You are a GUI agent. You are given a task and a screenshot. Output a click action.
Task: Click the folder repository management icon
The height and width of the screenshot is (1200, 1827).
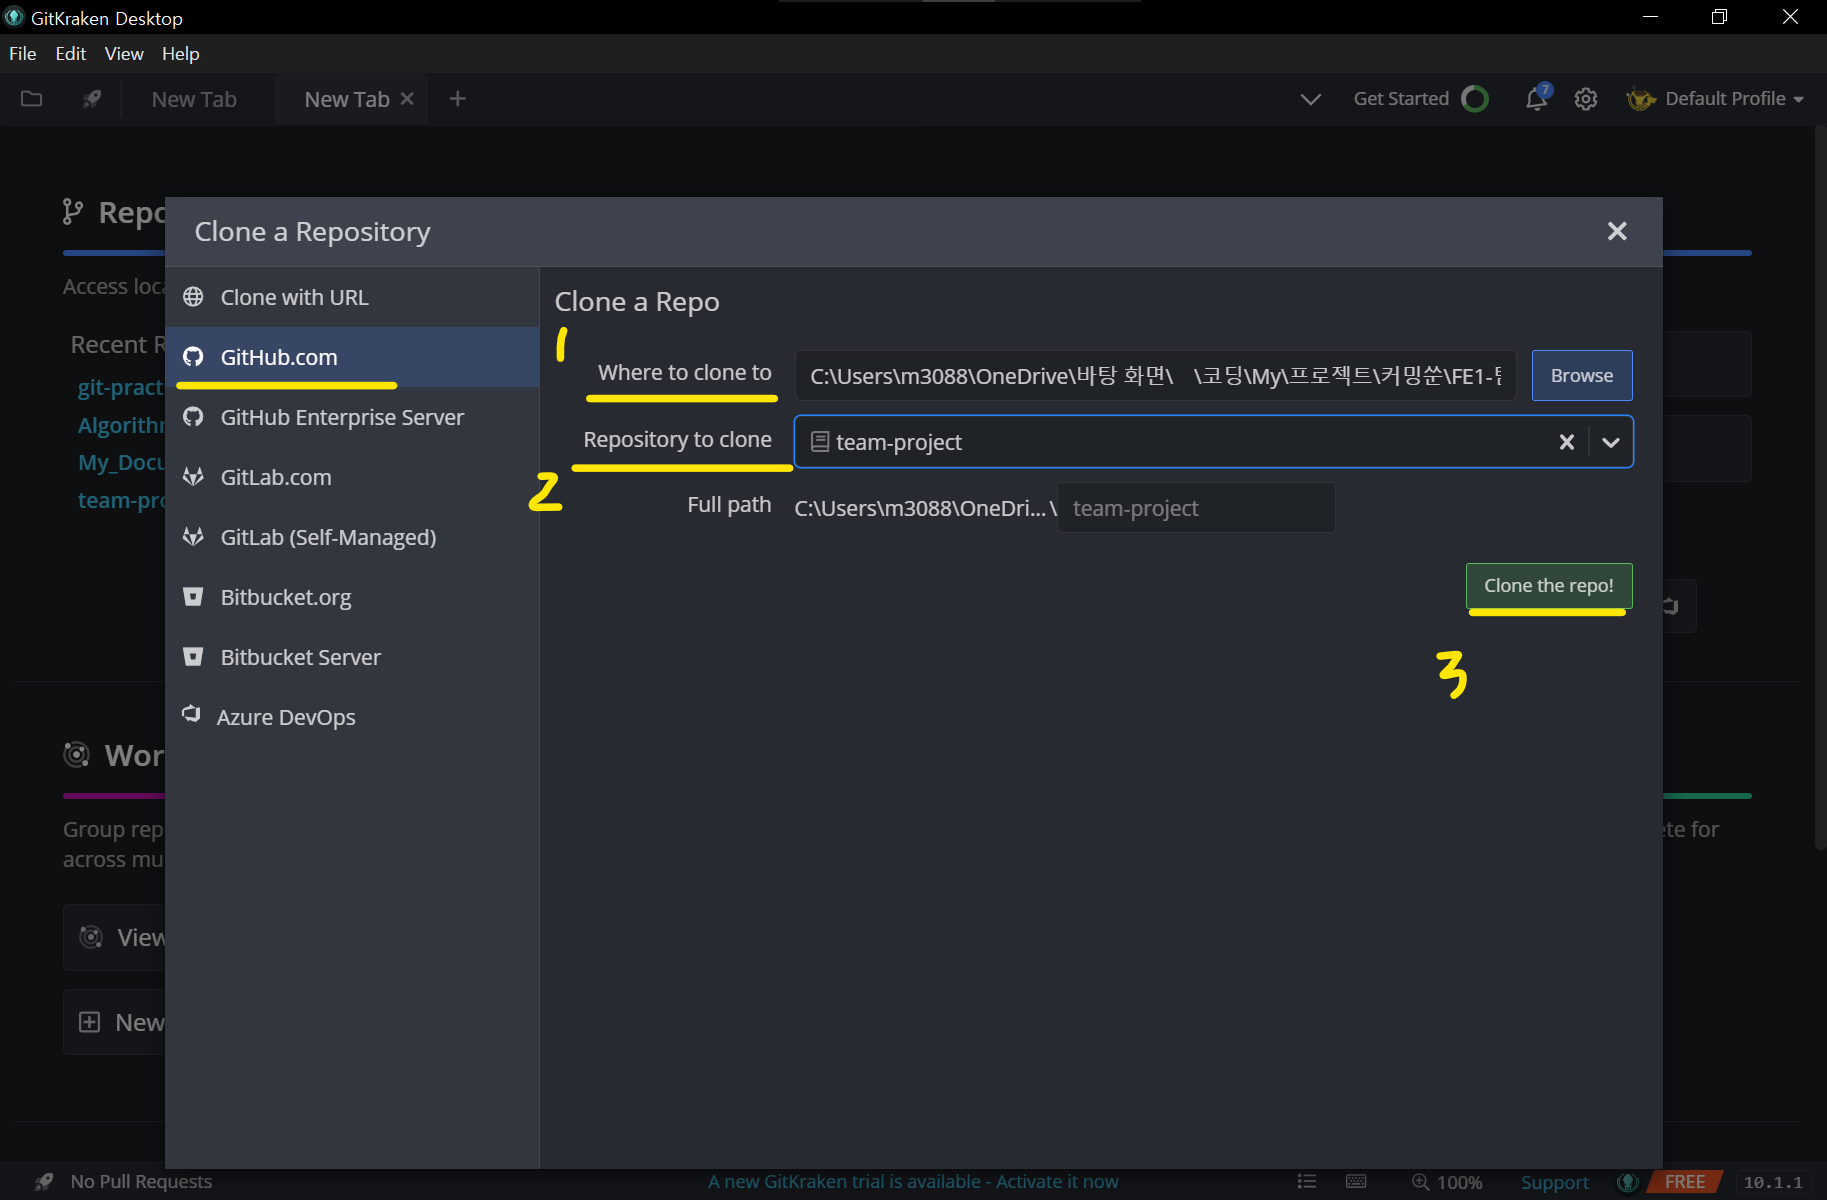click(32, 98)
